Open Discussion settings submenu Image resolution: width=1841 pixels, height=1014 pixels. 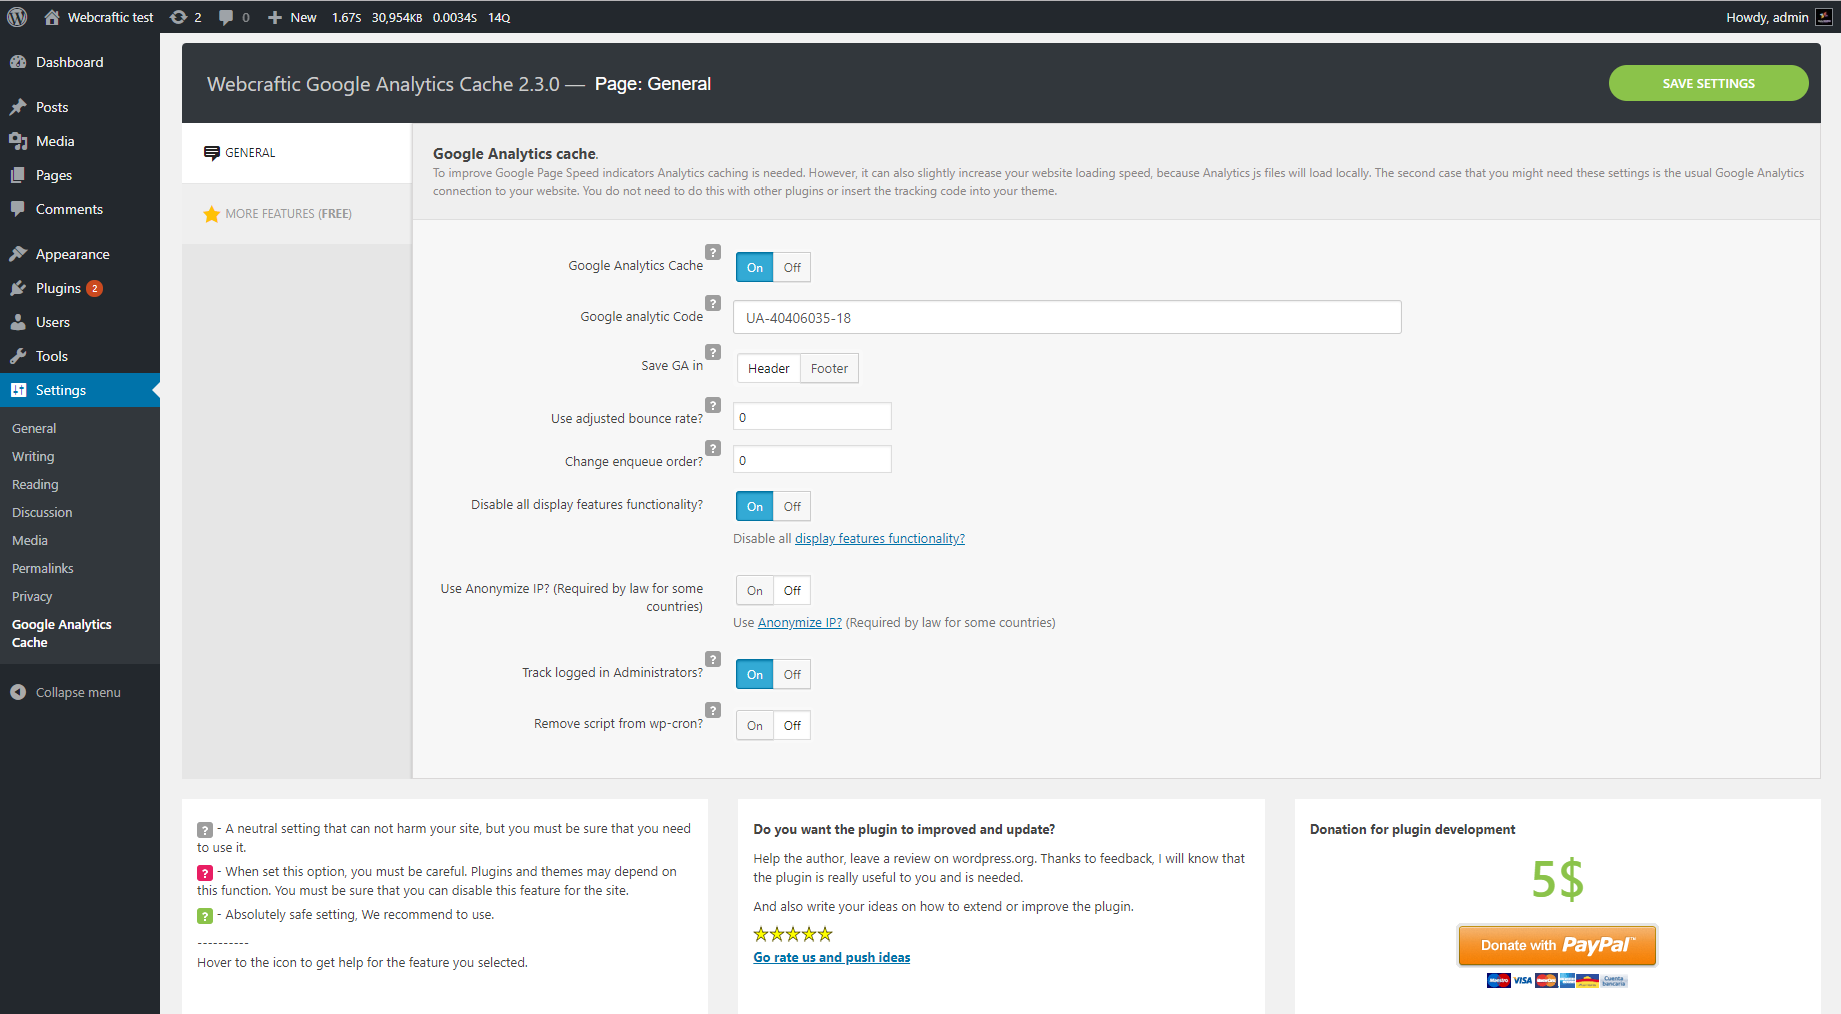[x=42, y=512]
